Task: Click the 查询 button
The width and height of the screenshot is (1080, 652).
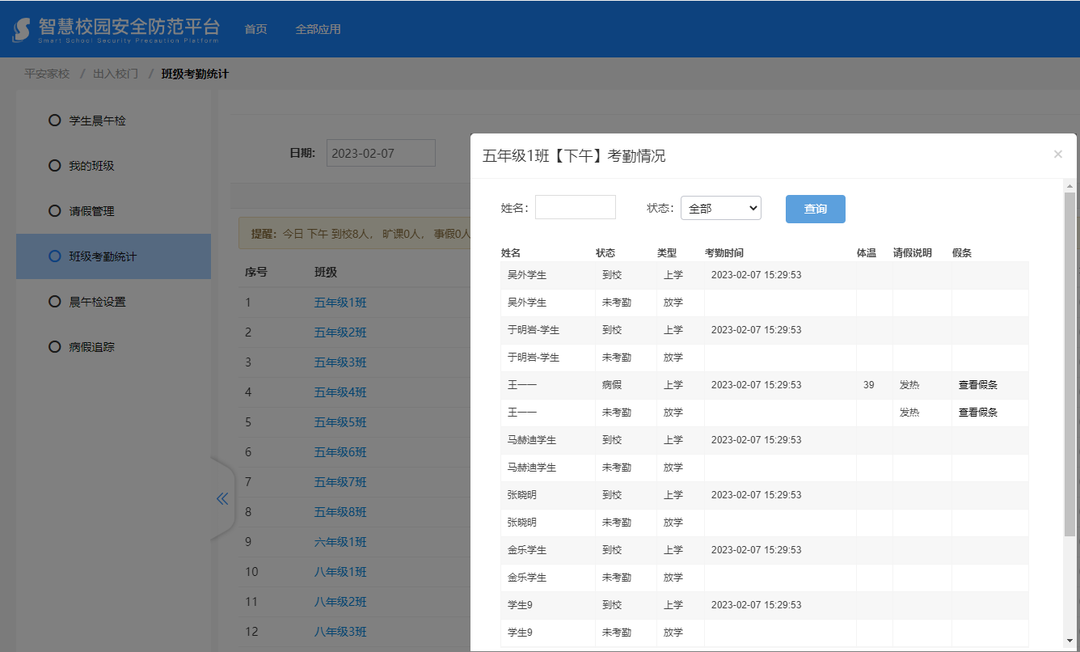Action: click(815, 209)
